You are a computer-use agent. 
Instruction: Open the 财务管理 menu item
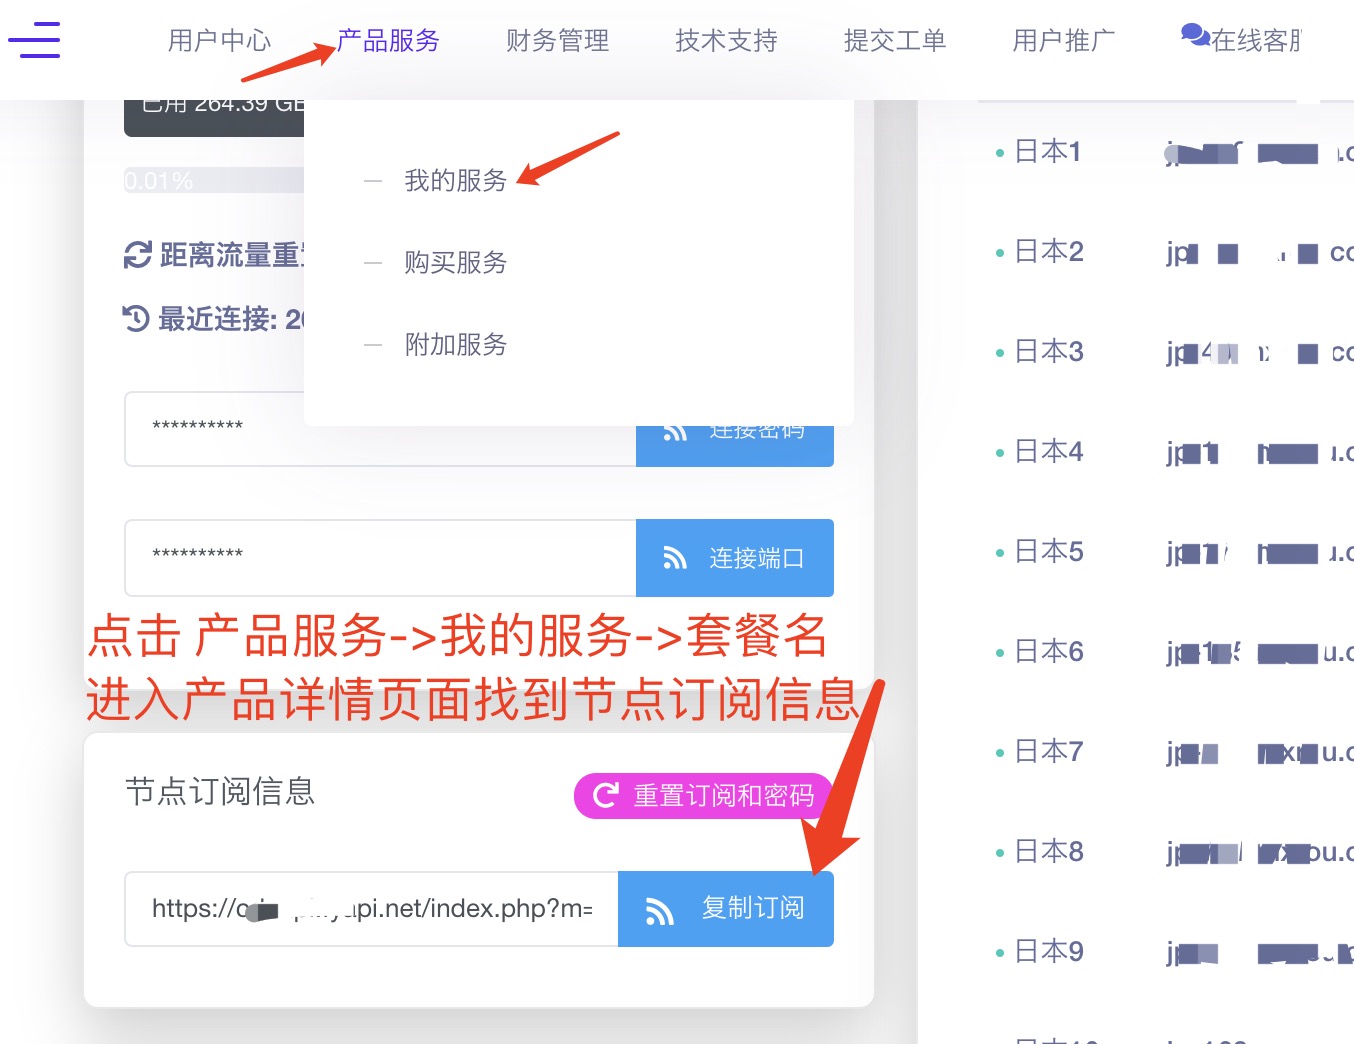pos(557,40)
